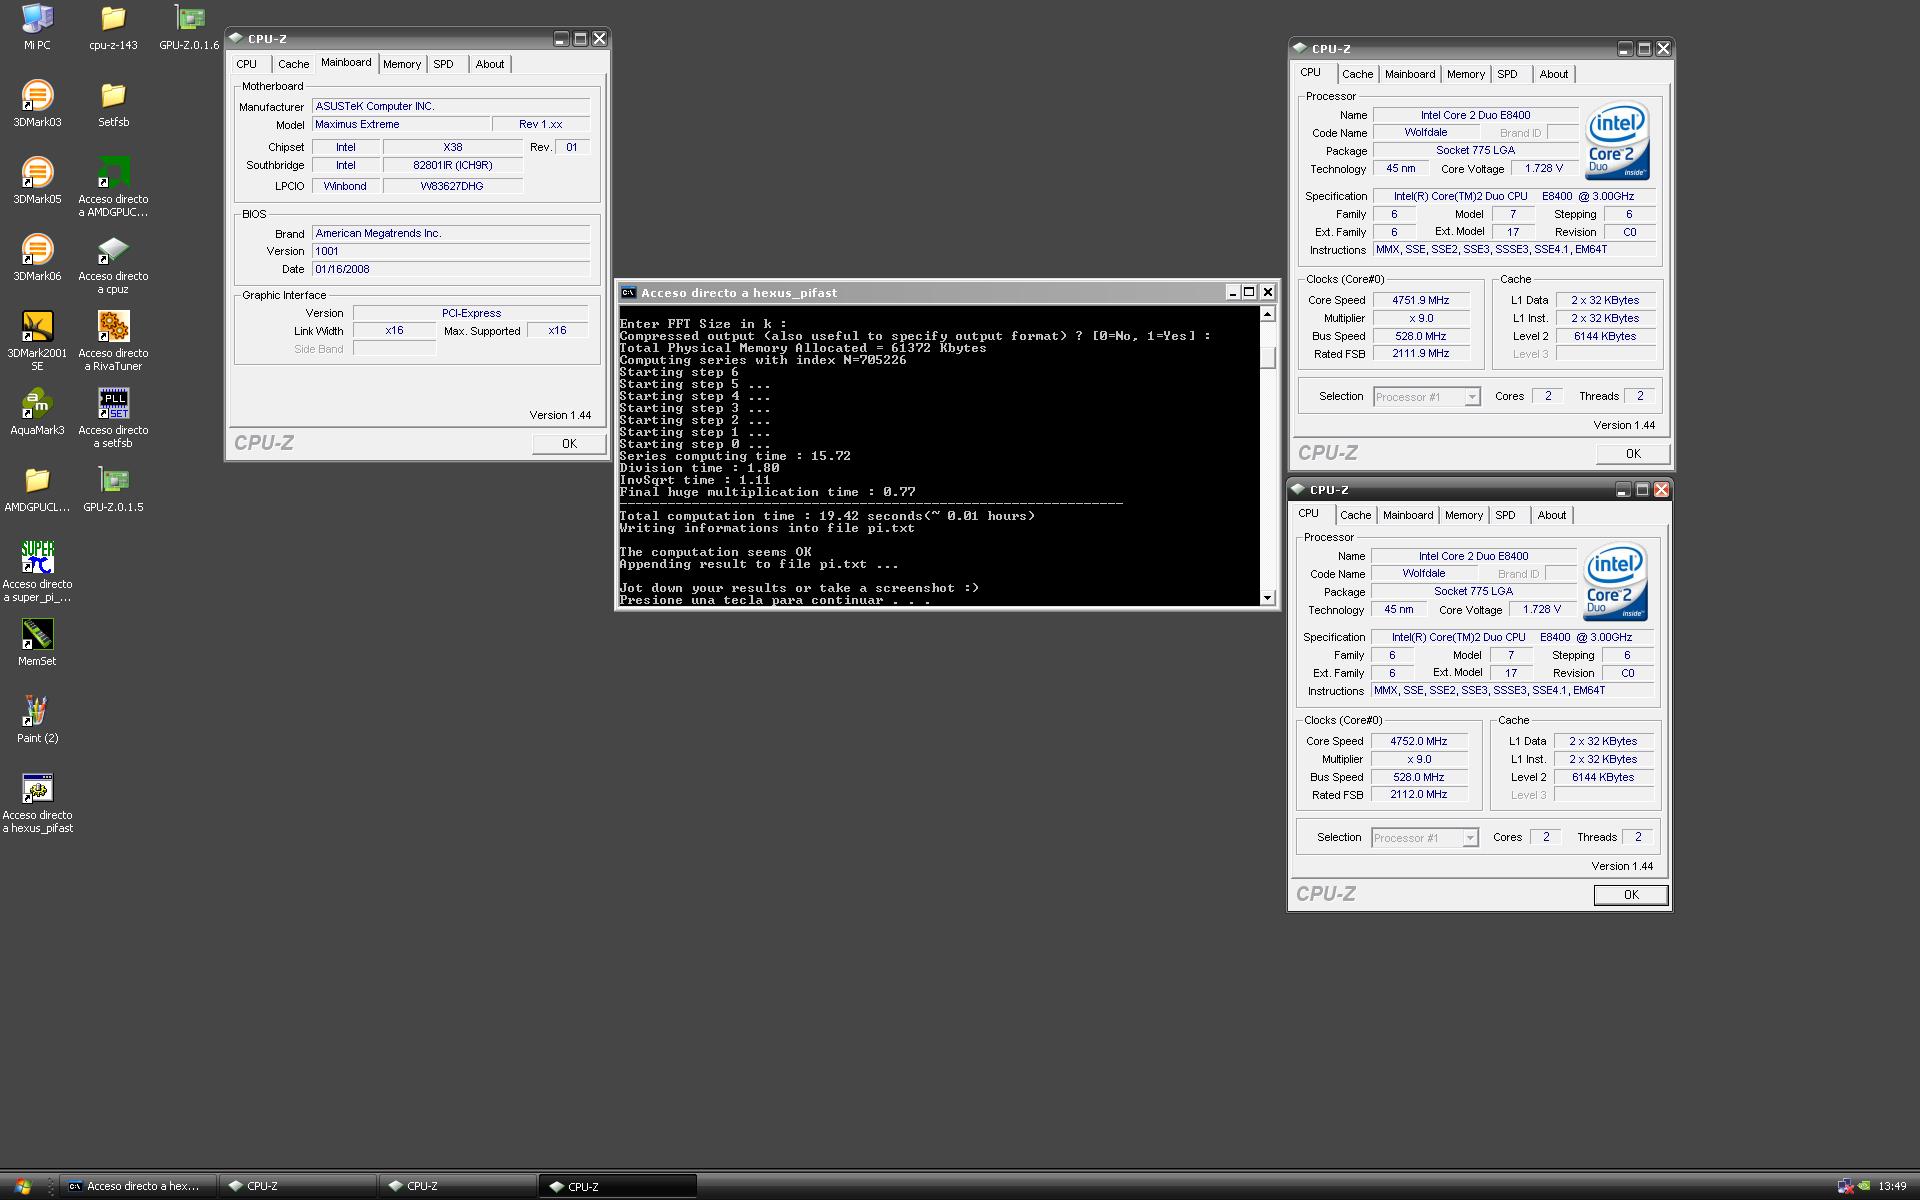This screenshot has width=1920, height=1200.
Task: Click console scrollbar down arrow
Action: [1267, 598]
